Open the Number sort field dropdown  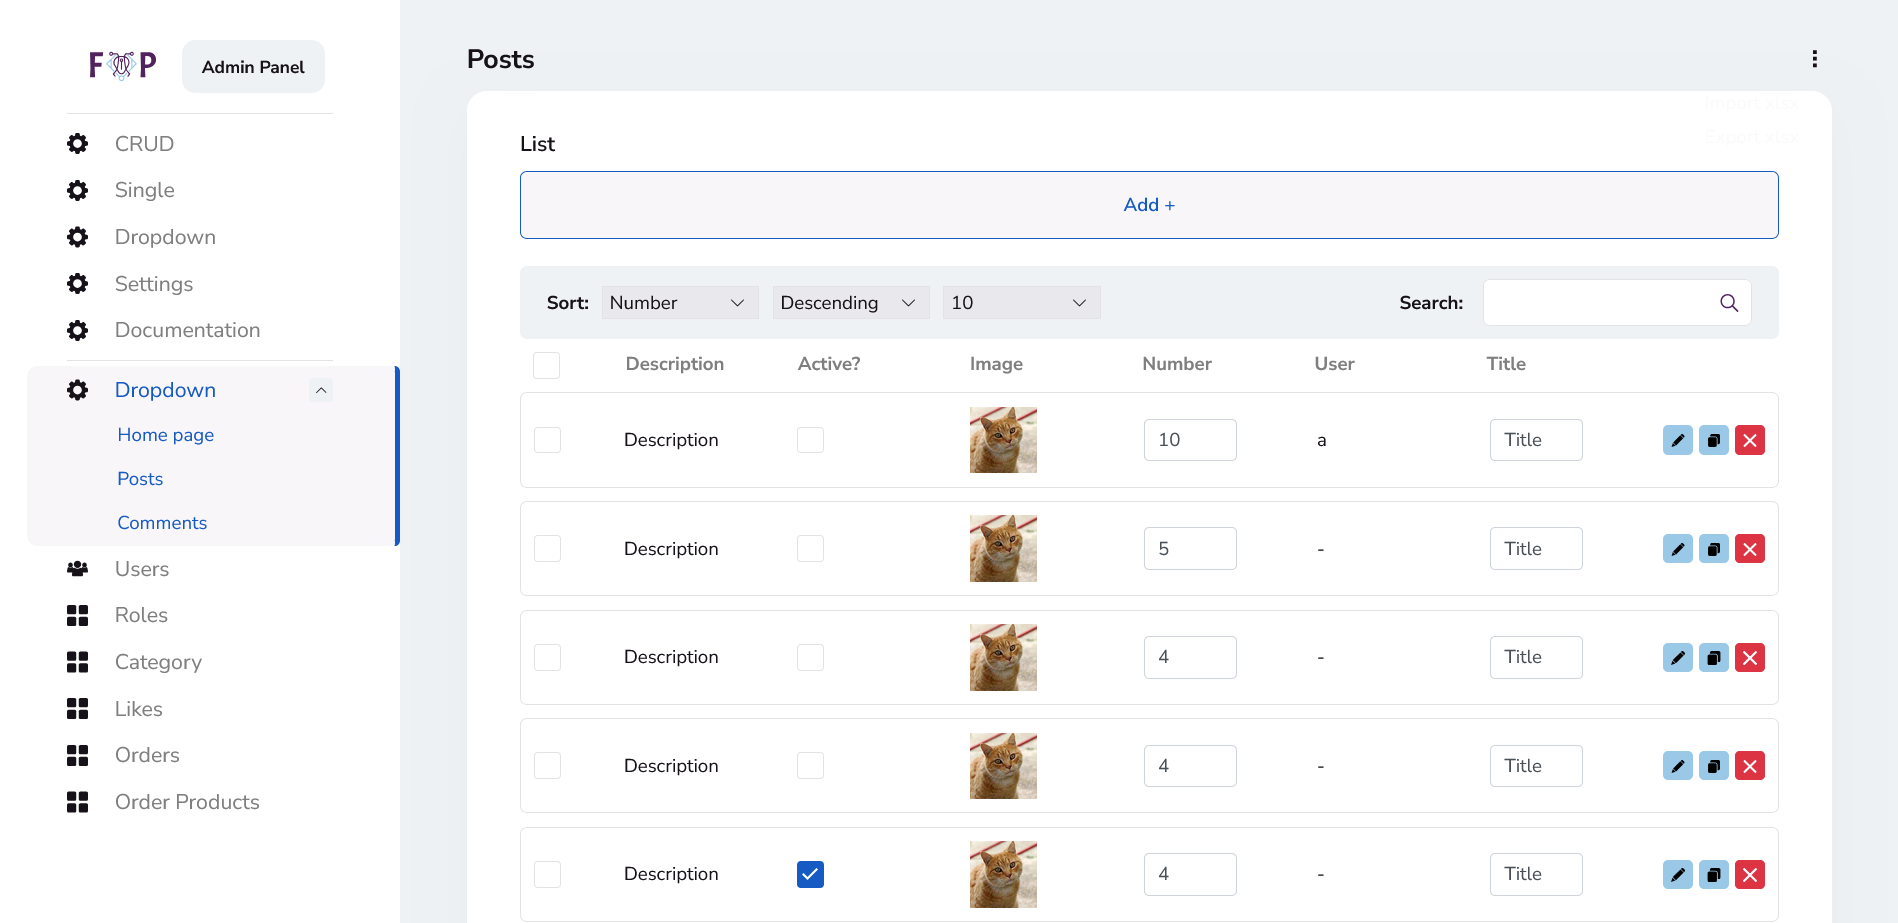point(679,303)
